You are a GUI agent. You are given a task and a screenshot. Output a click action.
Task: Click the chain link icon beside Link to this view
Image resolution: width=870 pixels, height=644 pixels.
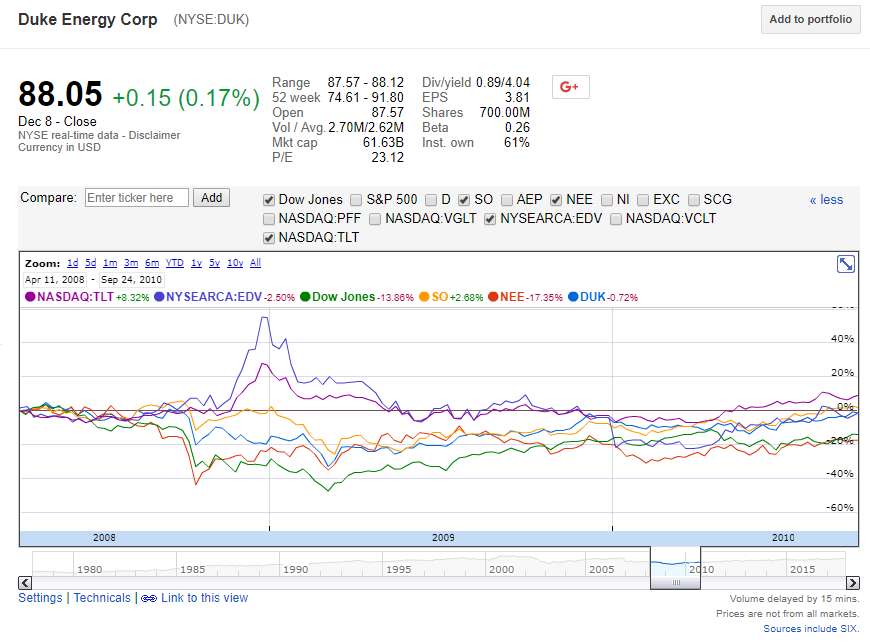pos(149,599)
